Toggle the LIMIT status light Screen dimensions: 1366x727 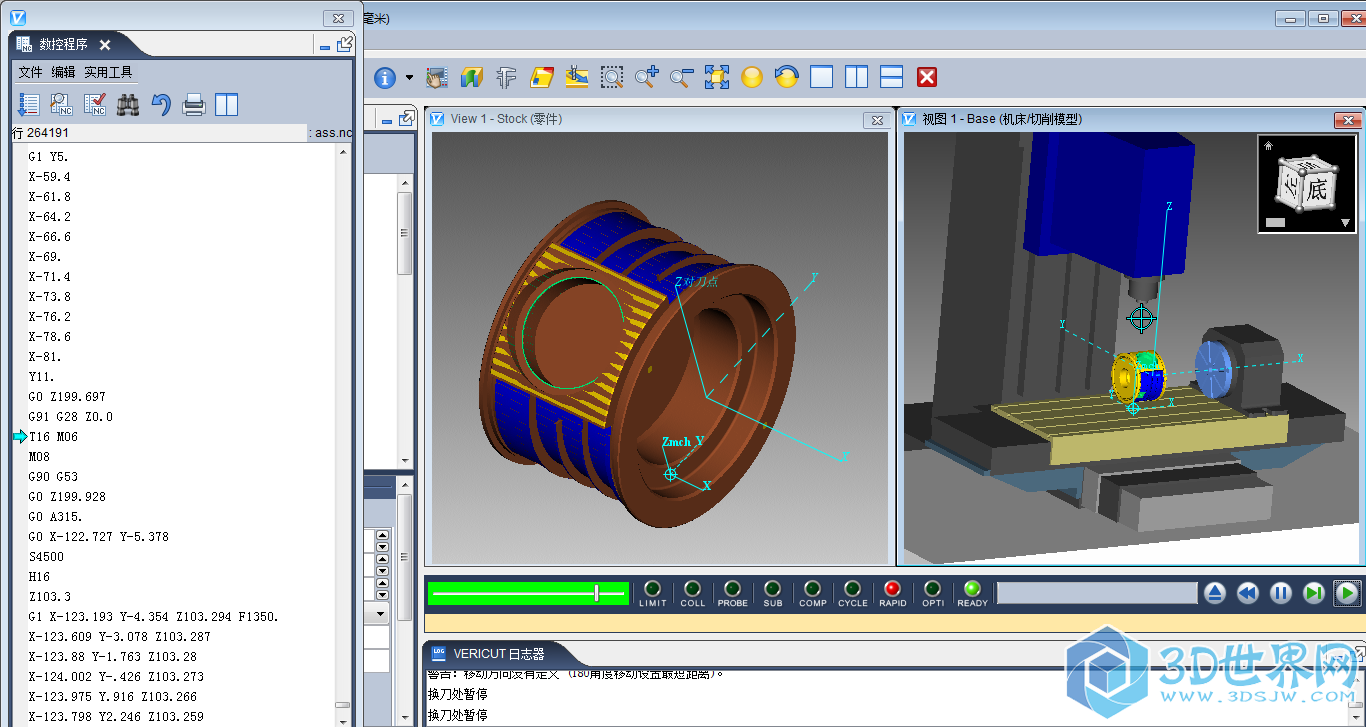pyautogui.click(x=653, y=589)
